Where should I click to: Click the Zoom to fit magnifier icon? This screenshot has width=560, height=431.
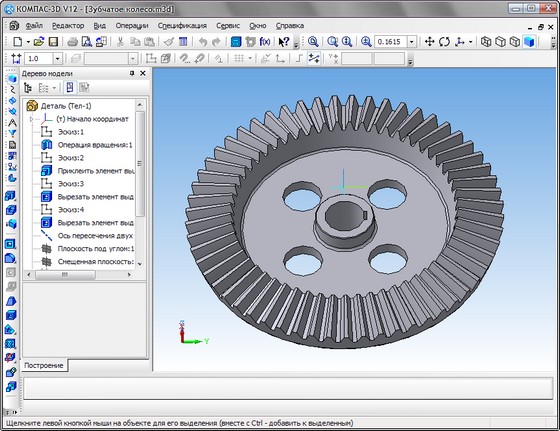313,42
